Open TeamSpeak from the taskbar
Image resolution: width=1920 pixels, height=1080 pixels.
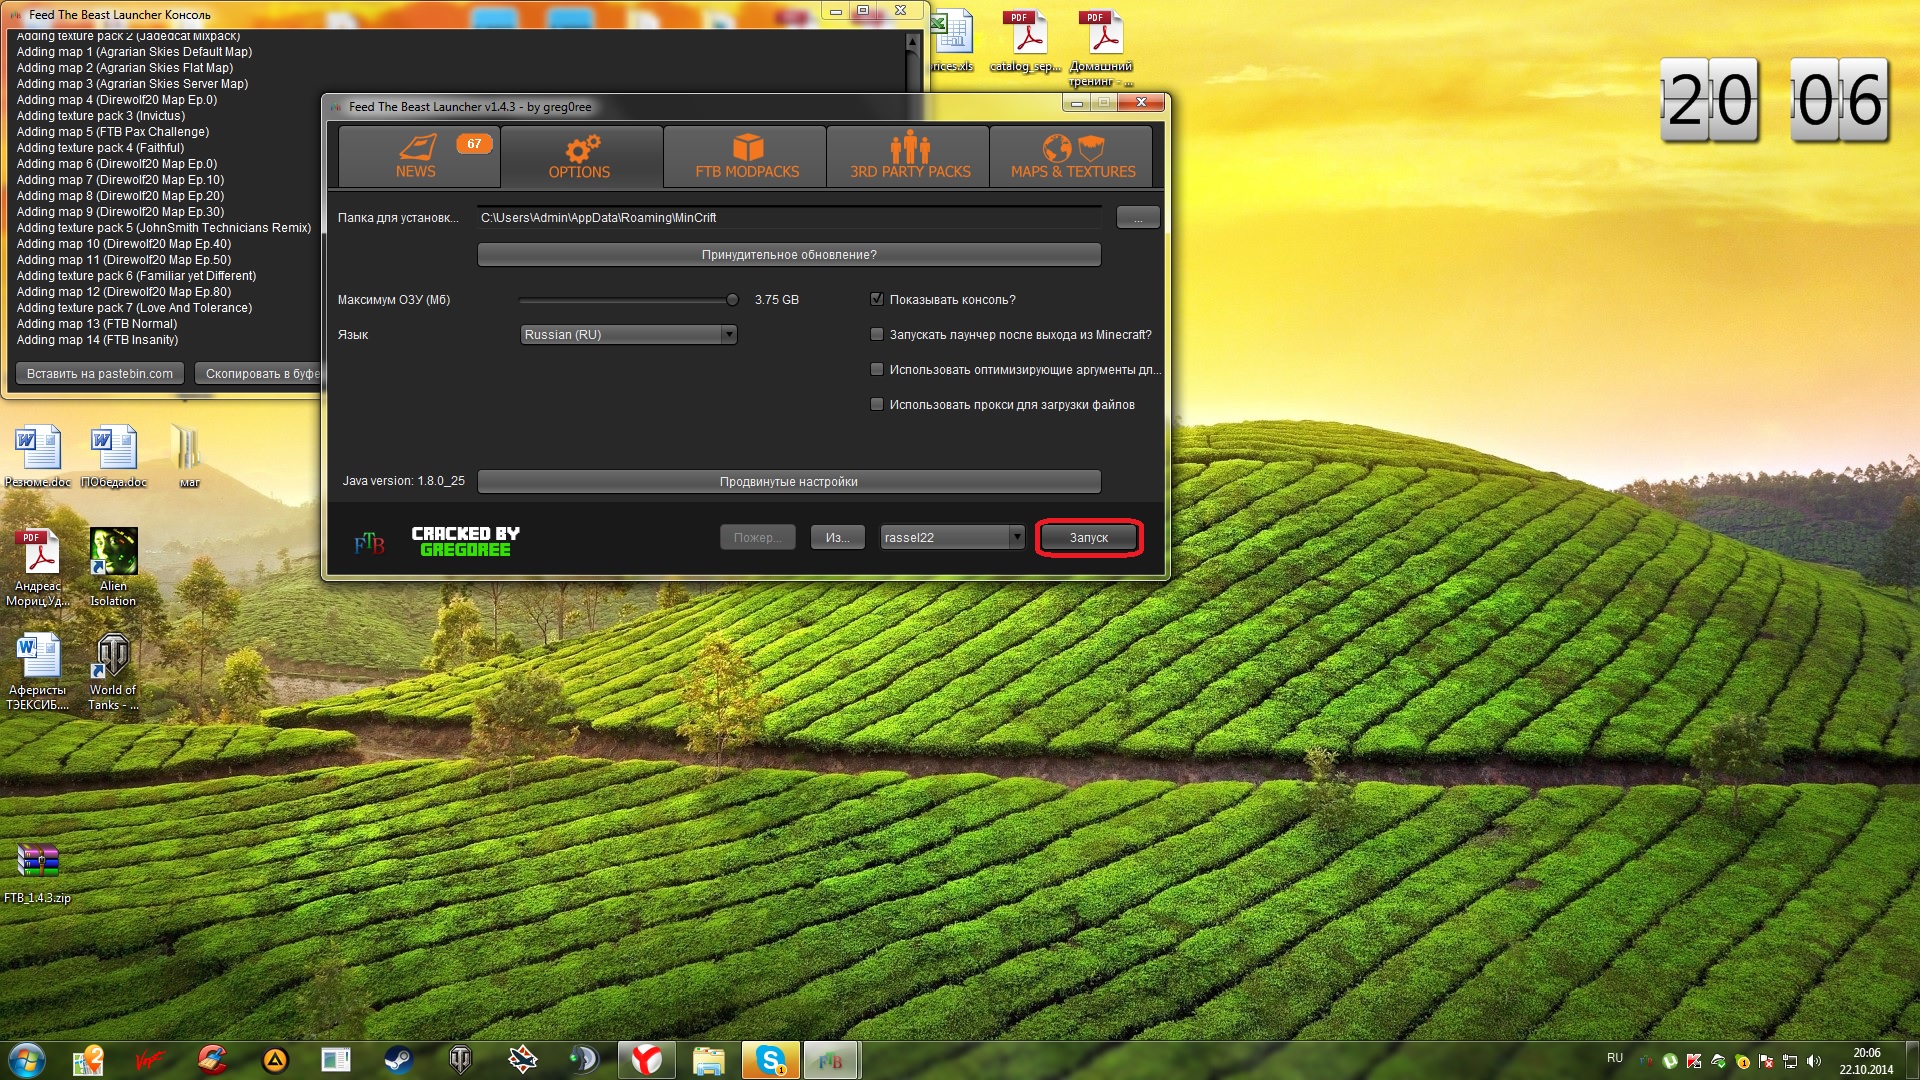point(584,1060)
